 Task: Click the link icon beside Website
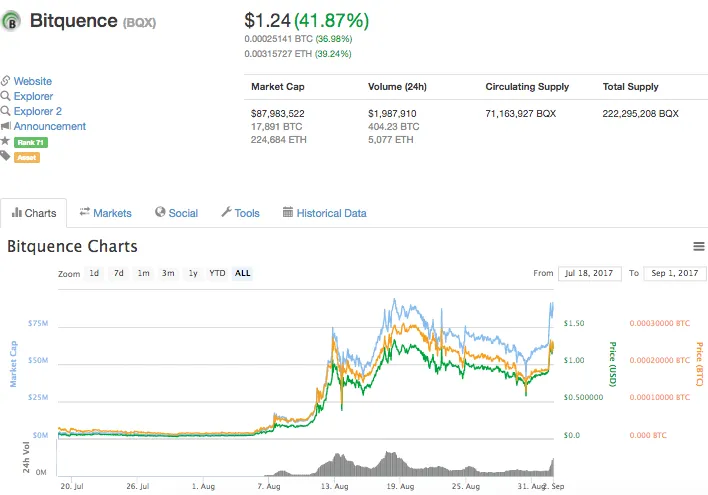tap(5, 81)
